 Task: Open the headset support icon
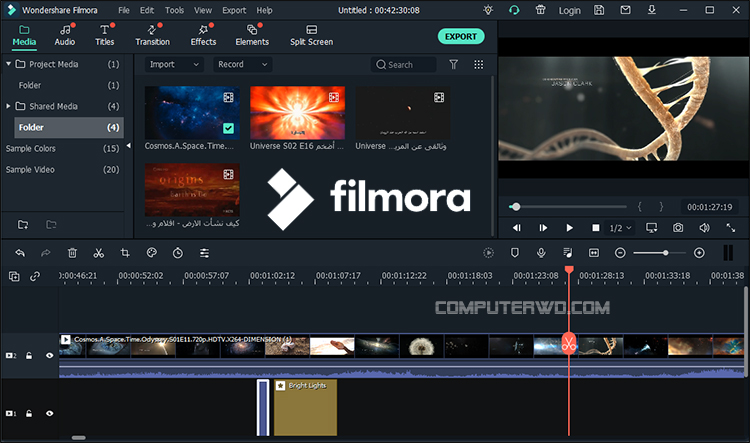pyautogui.click(x=514, y=10)
